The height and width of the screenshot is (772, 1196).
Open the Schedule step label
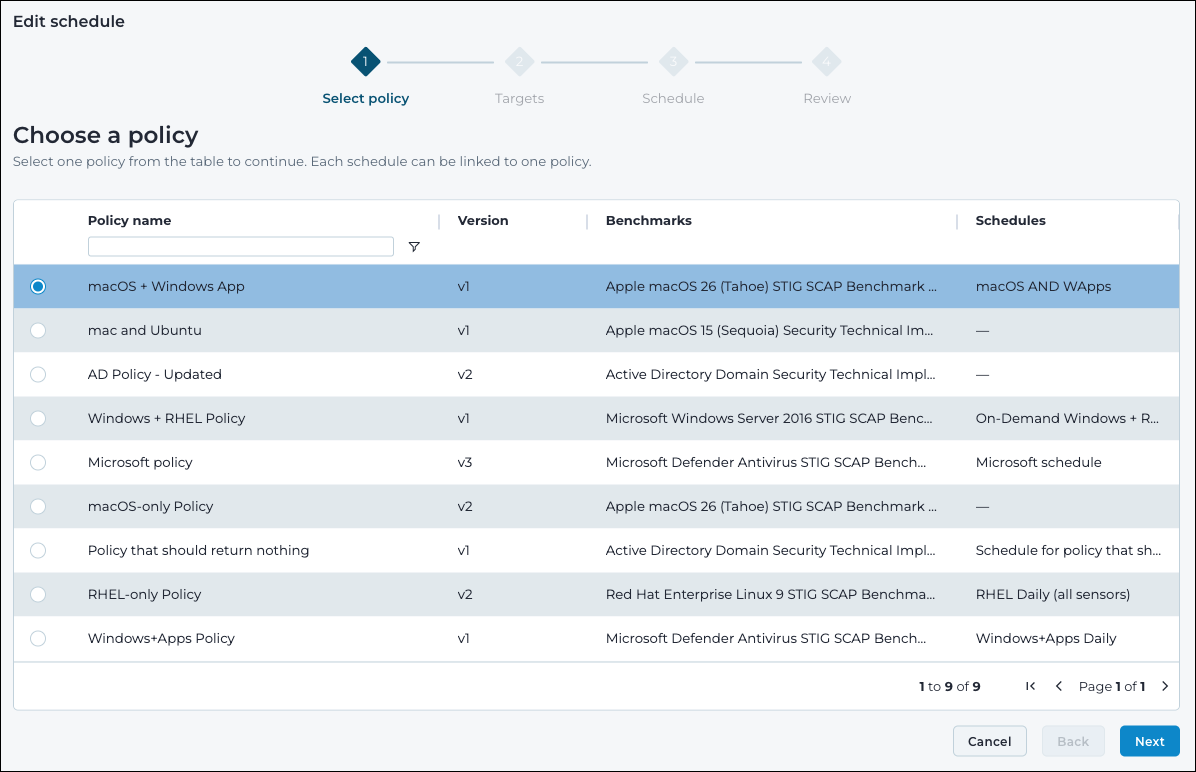[x=674, y=98]
